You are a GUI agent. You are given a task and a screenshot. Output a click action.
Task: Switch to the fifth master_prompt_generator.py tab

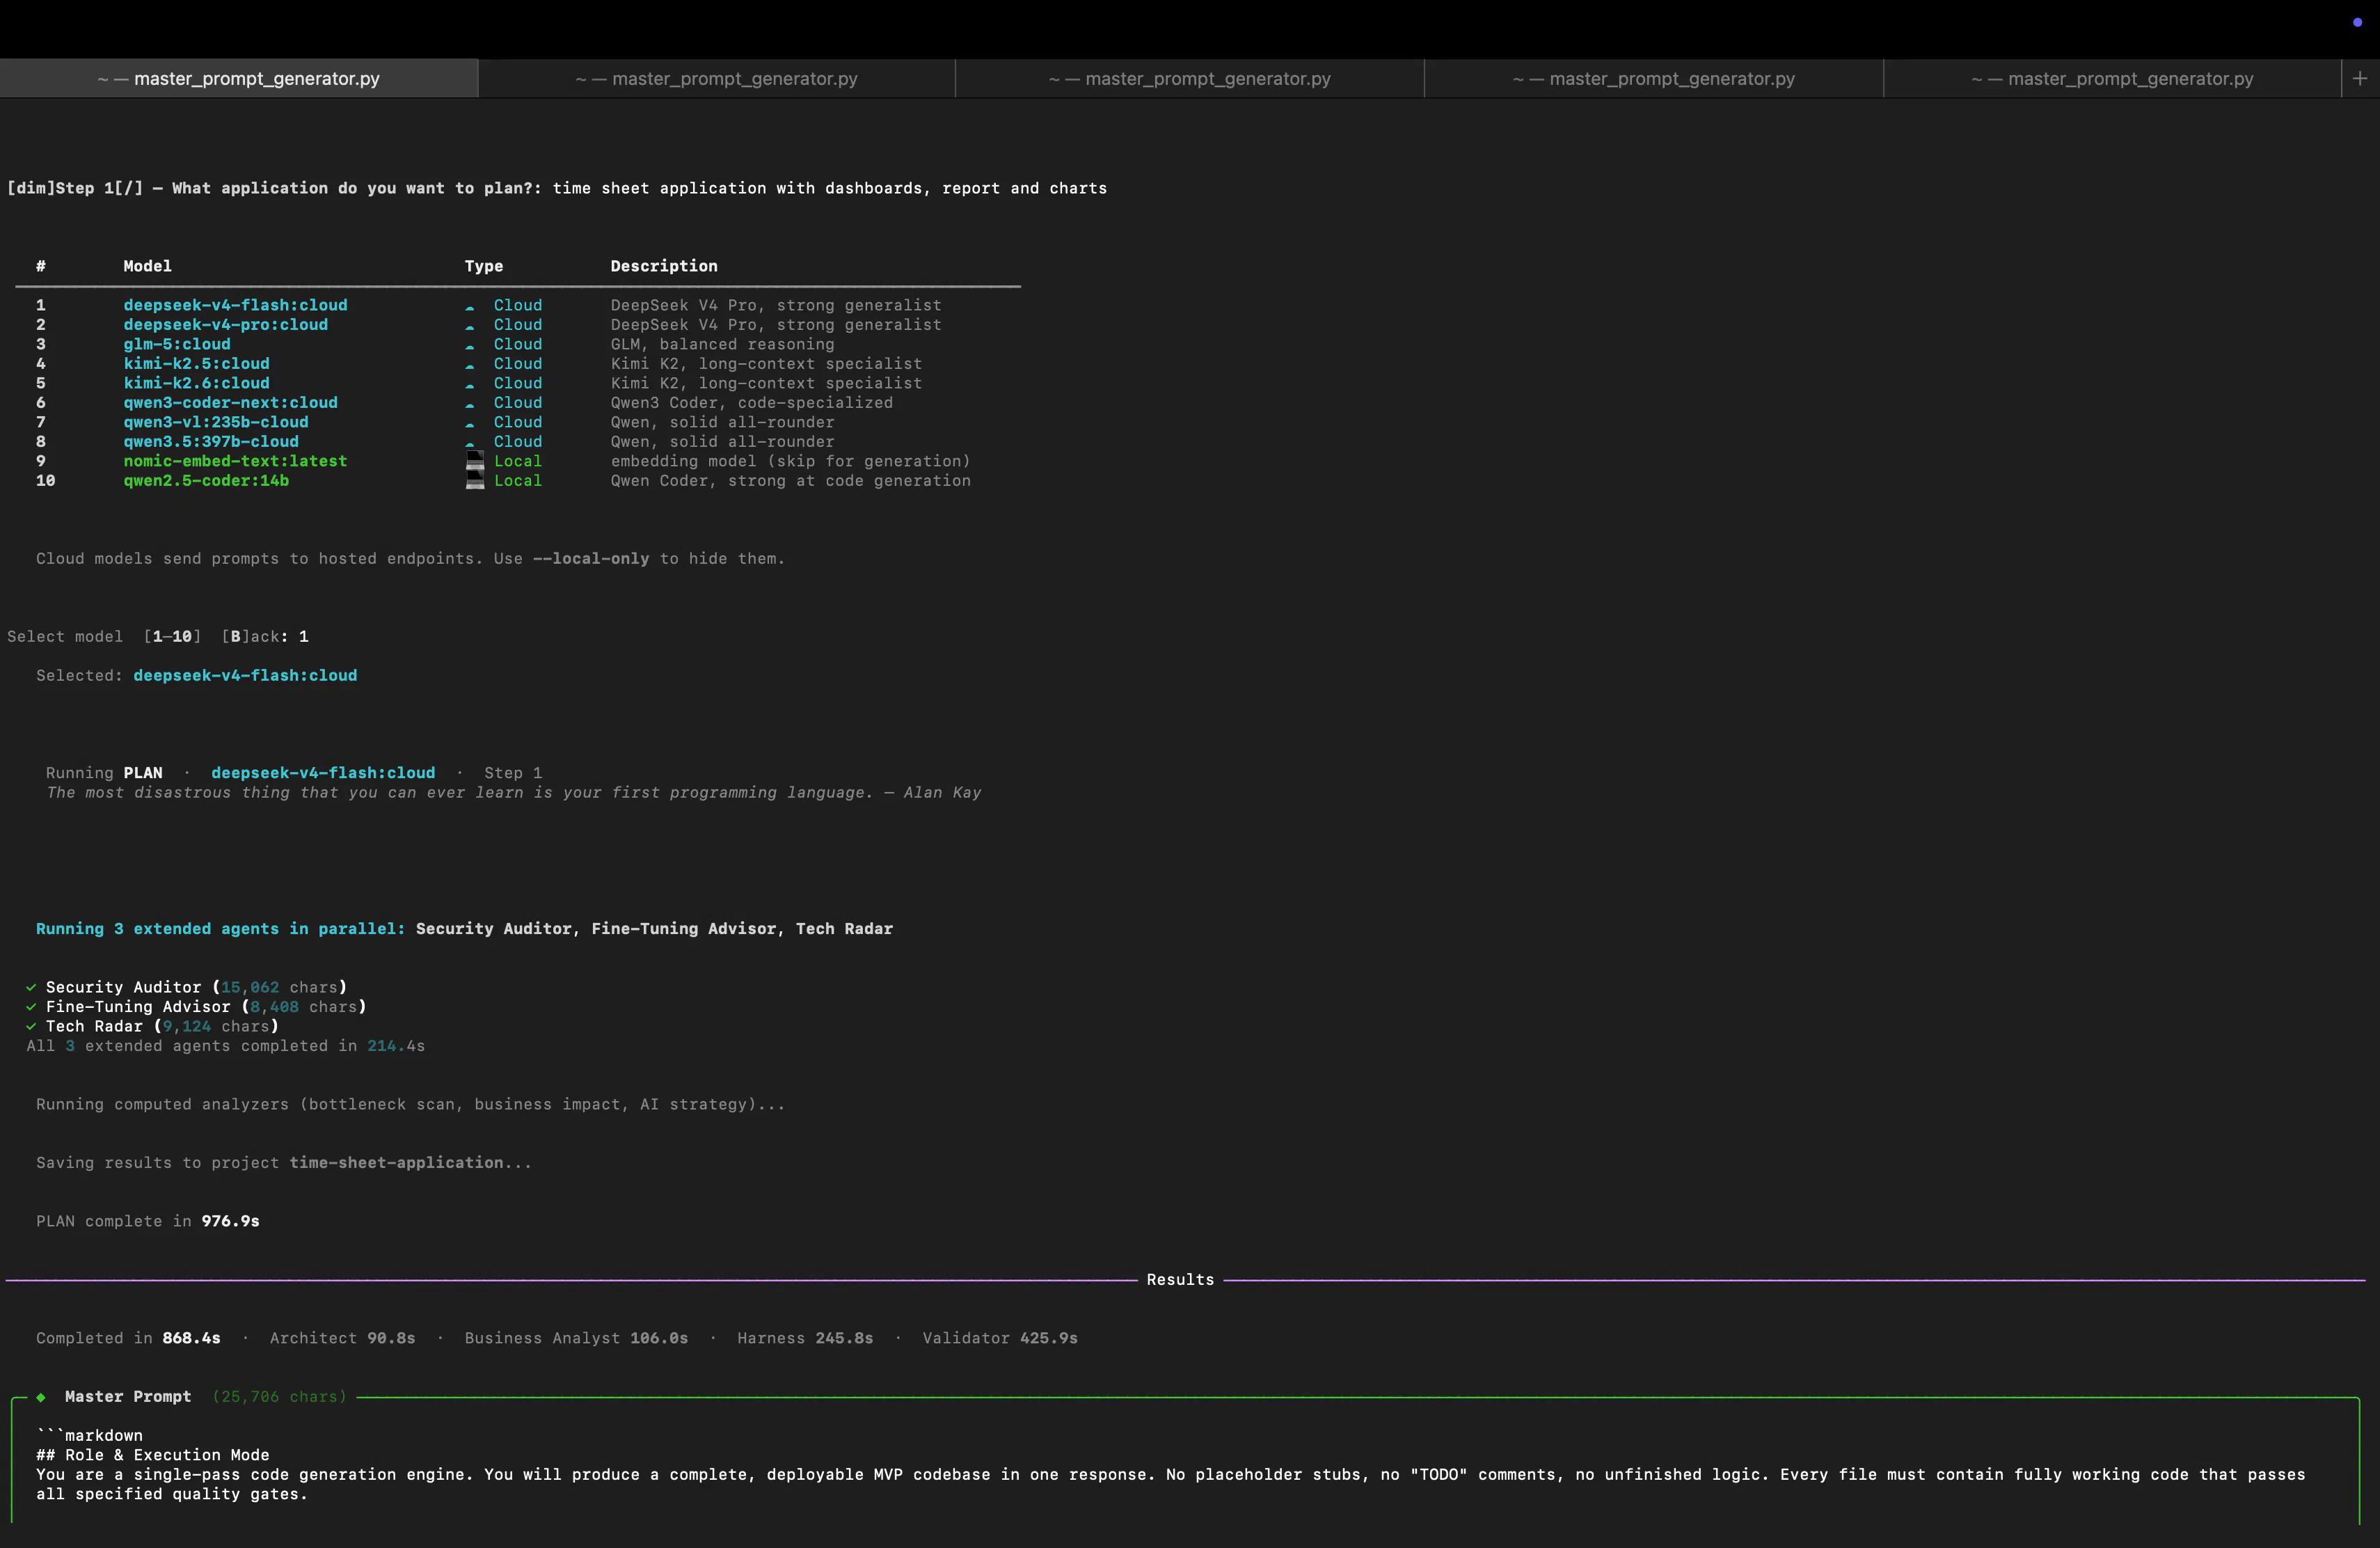[x=2112, y=78]
